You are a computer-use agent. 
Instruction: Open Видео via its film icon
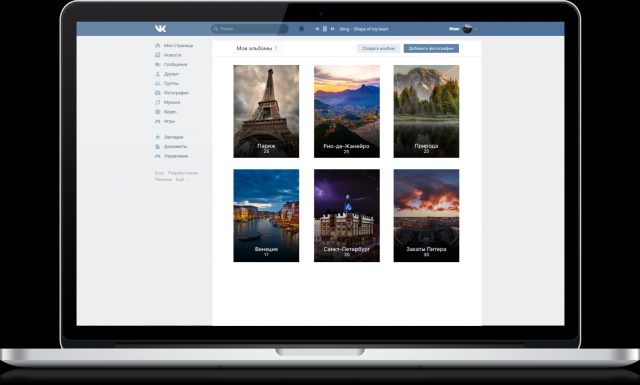[158, 112]
